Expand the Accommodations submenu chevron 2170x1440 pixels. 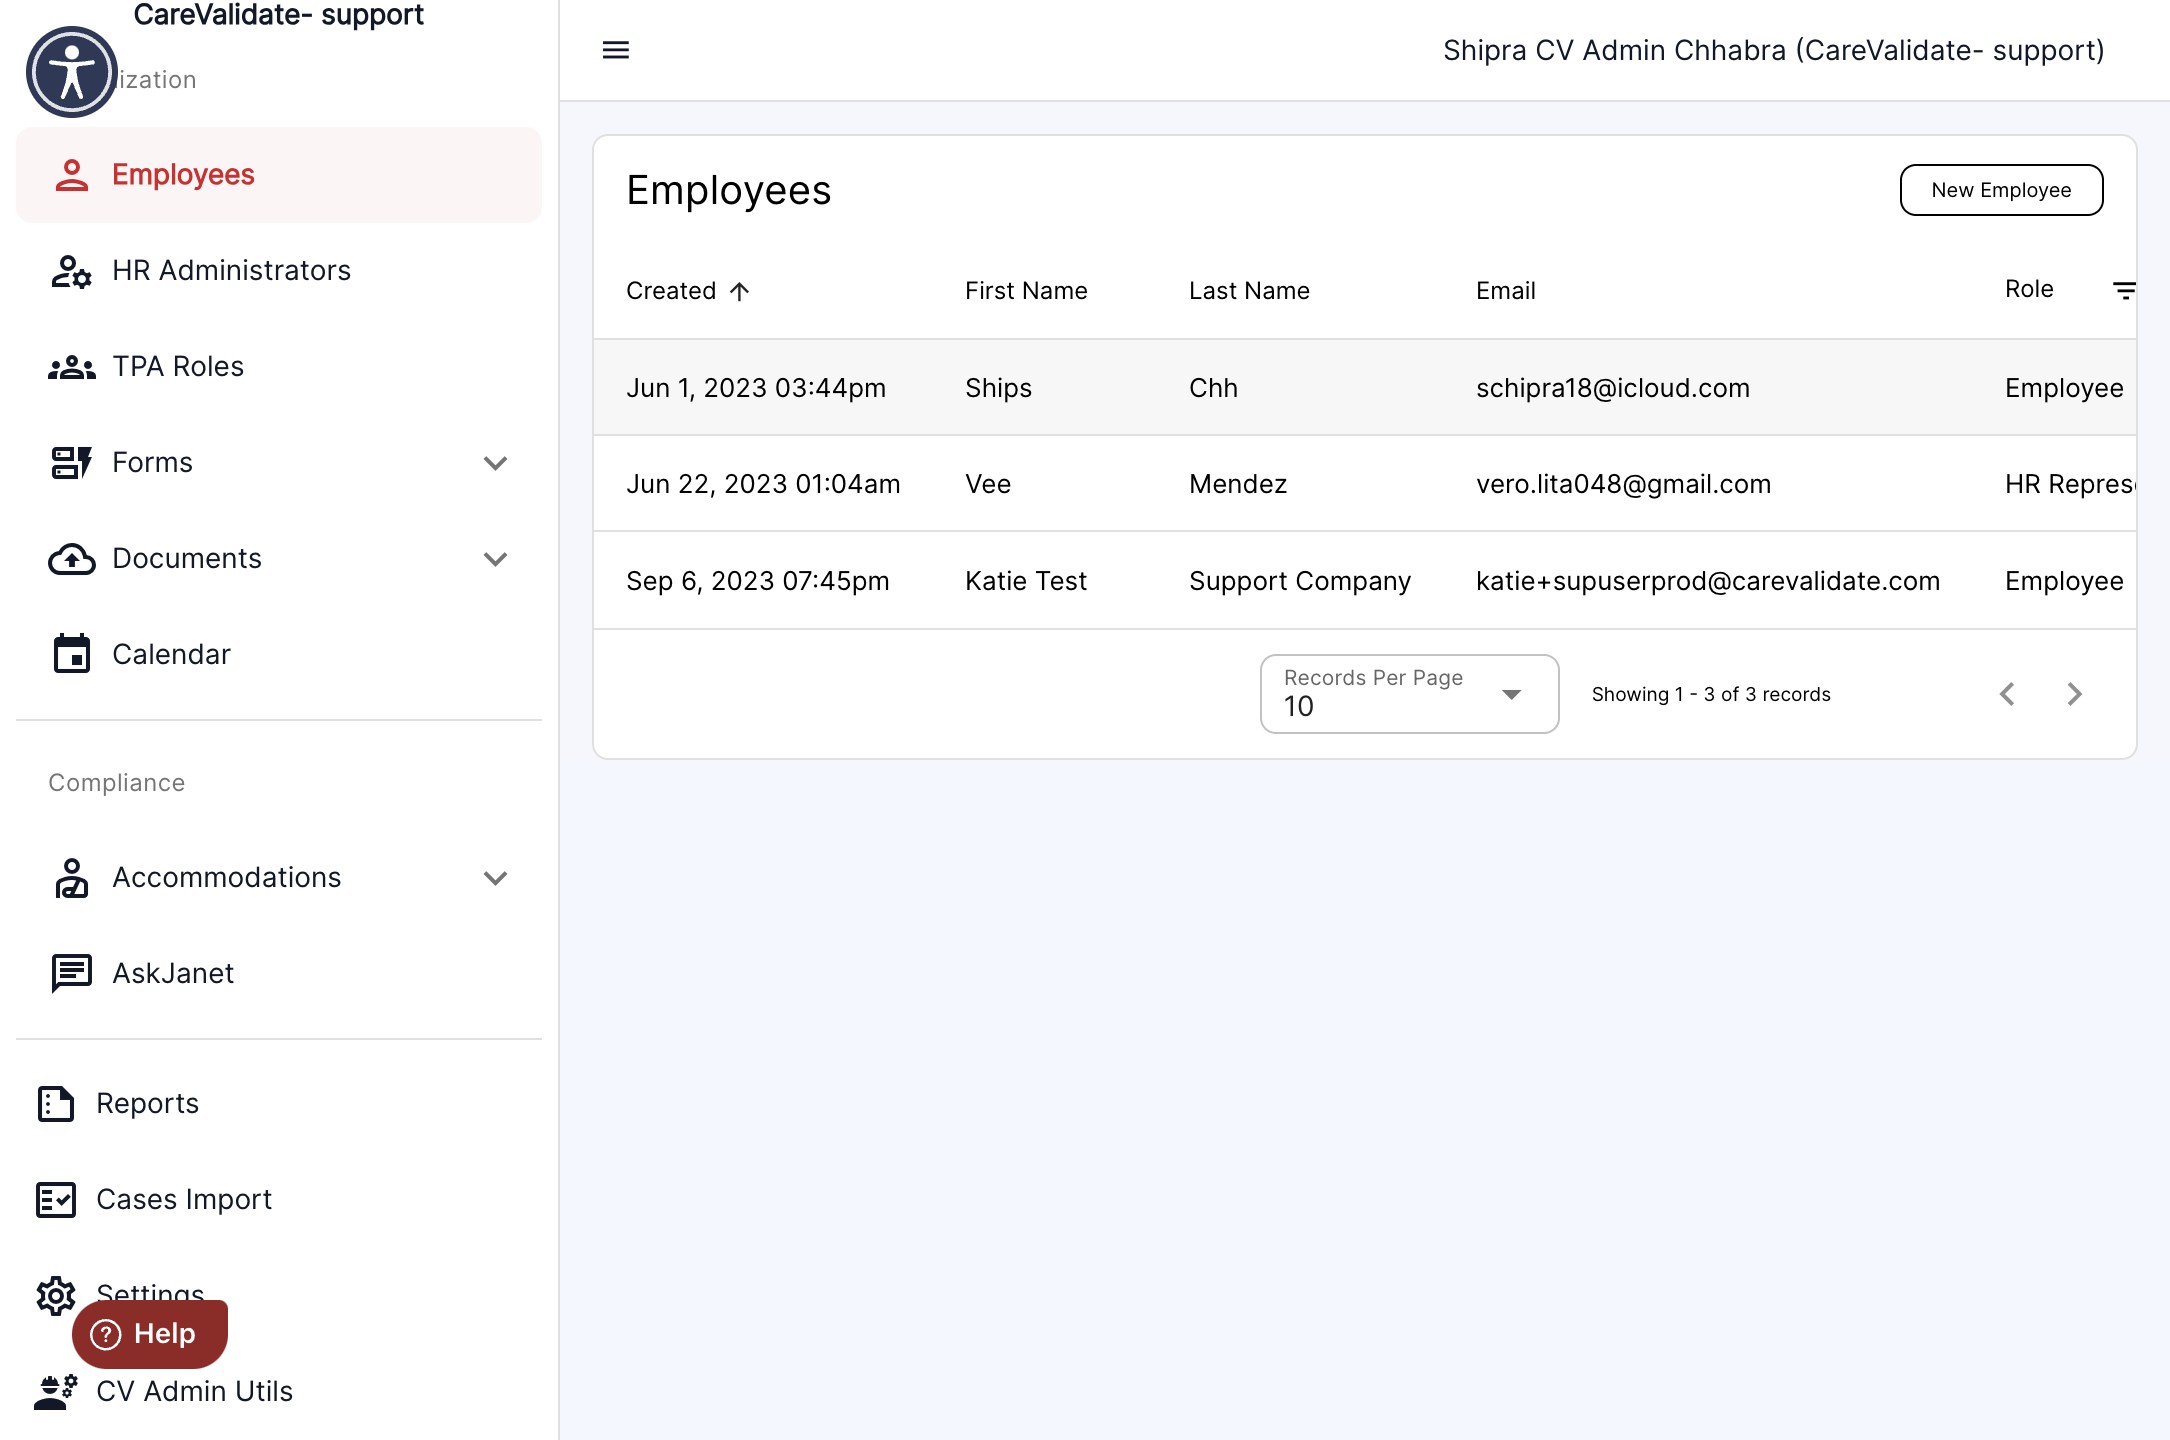pyautogui.click(x=496, y=878)
